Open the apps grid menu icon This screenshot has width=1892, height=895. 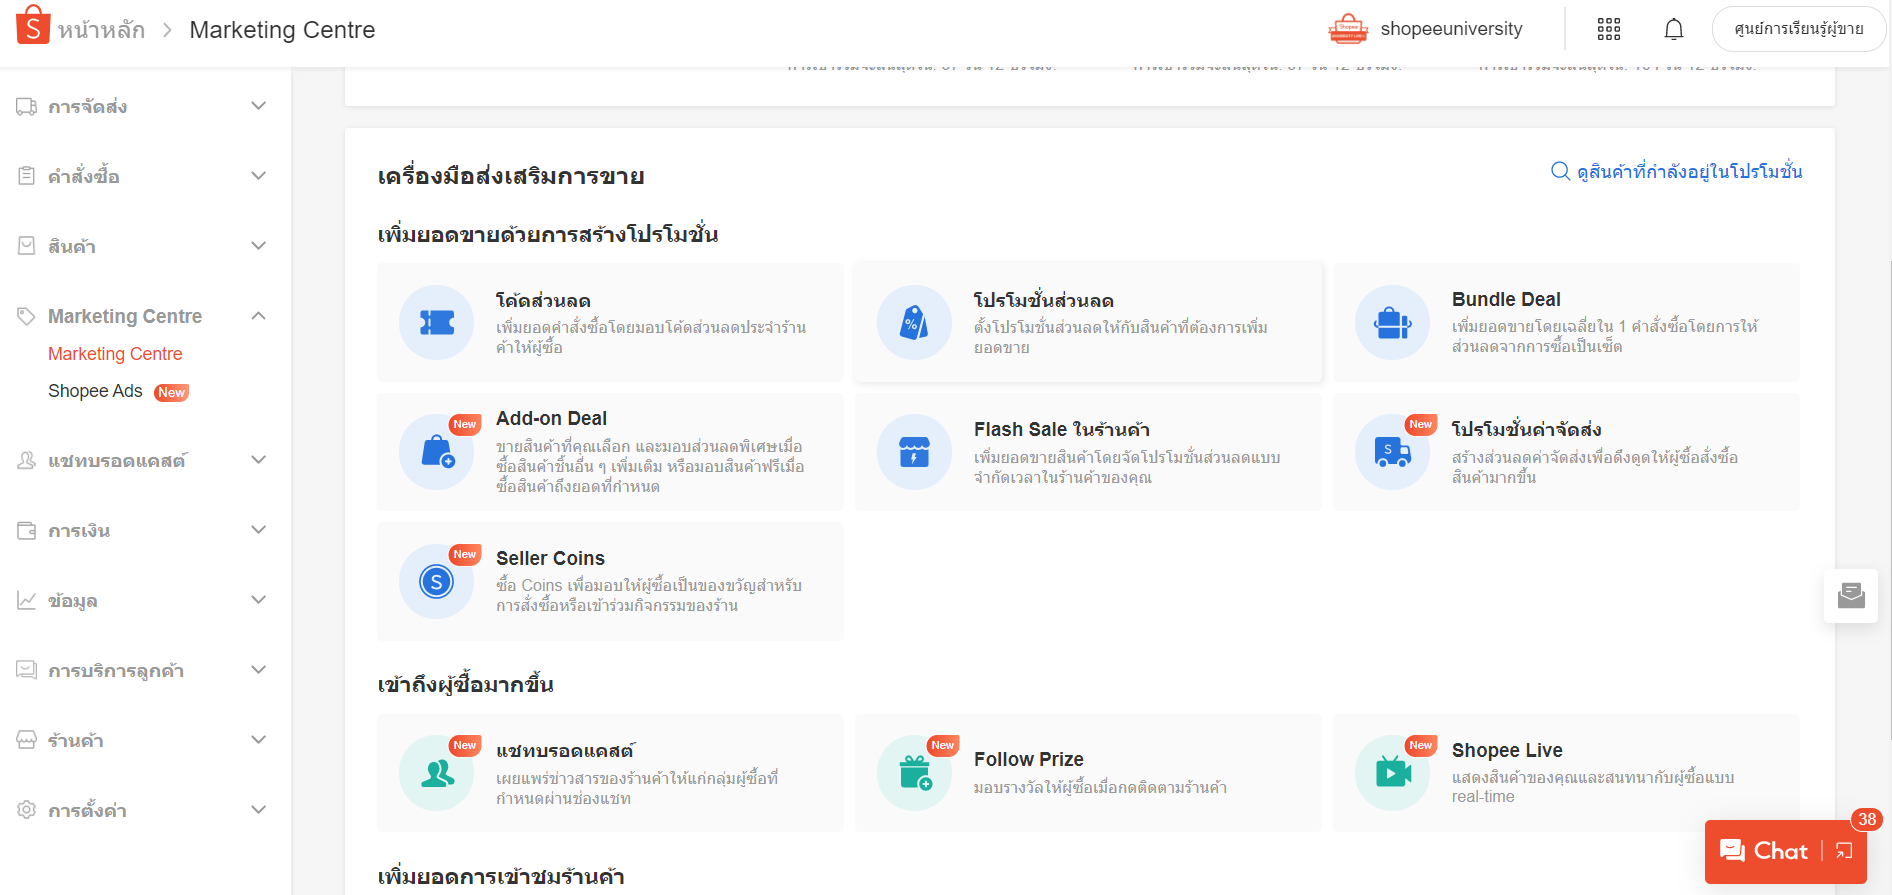[x=1609, y=29]
